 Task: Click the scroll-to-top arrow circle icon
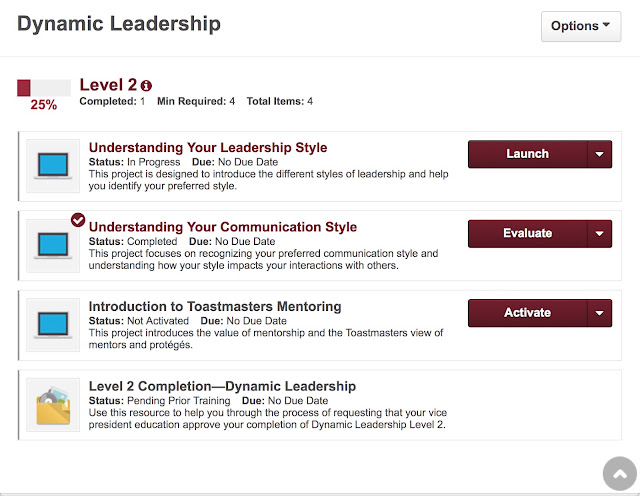coord(620,474)
